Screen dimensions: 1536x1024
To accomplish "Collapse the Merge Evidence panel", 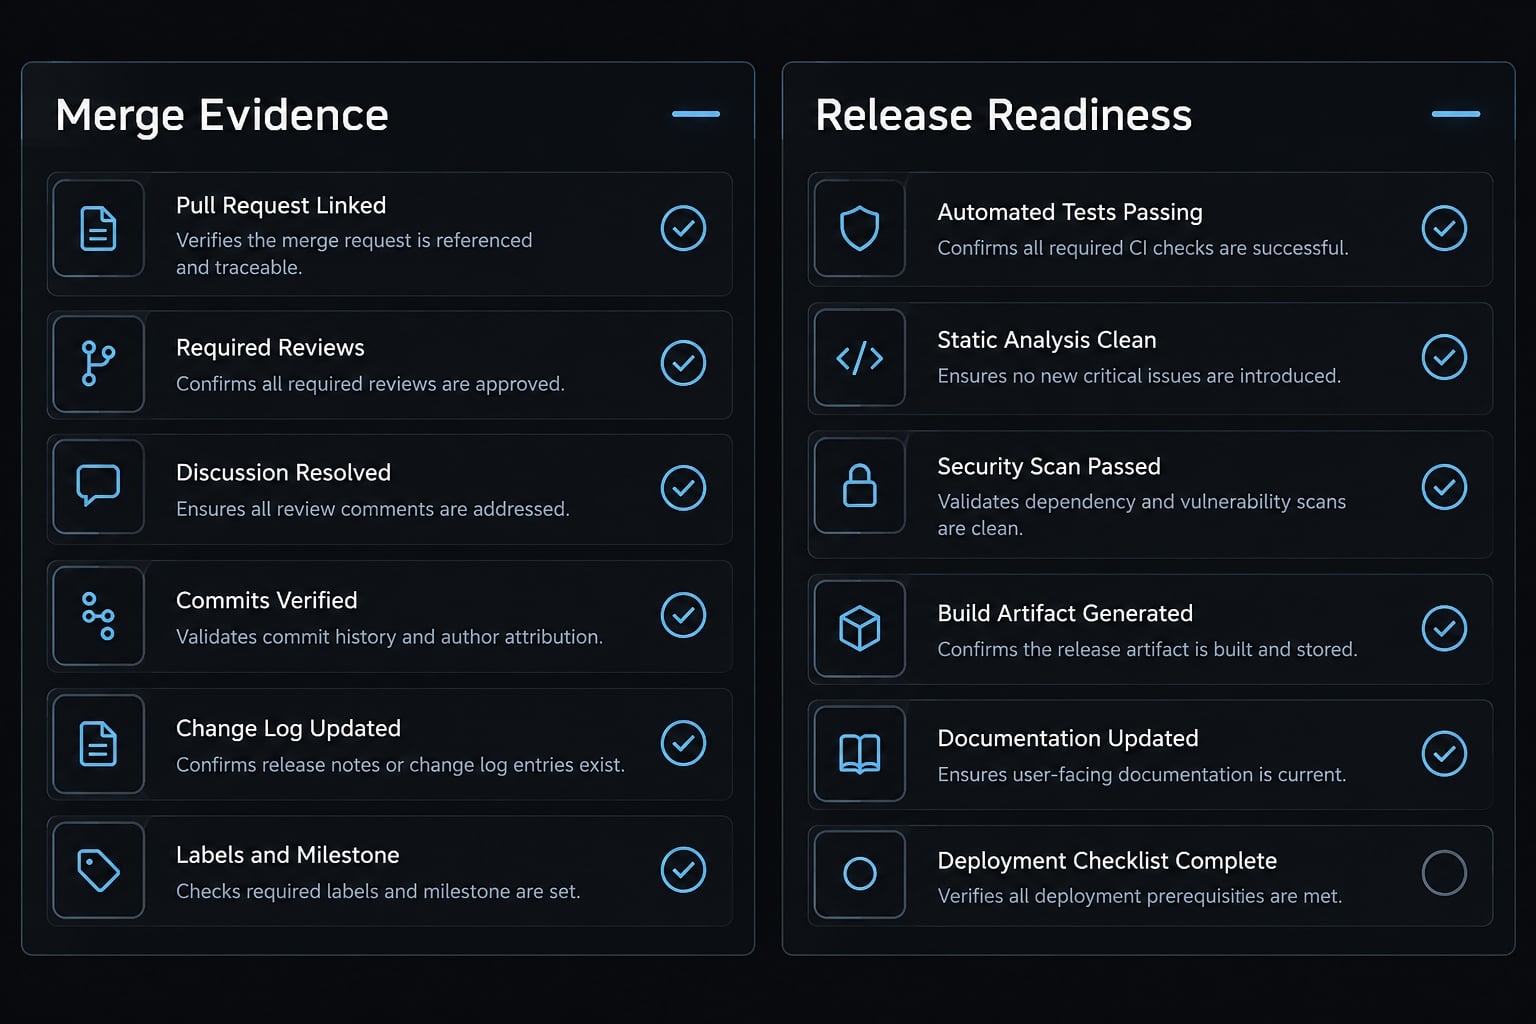I will (696, 114).
